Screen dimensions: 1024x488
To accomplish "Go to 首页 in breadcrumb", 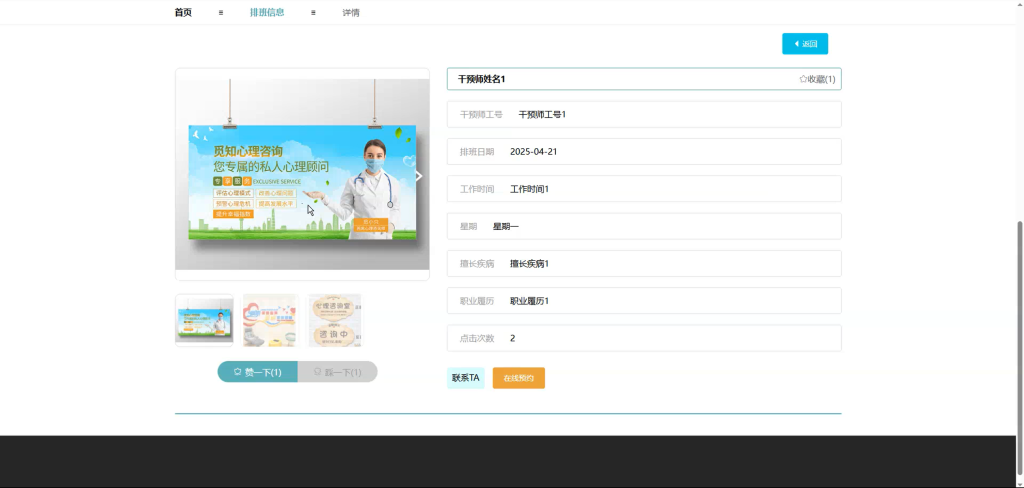I will (x=184, y=12).
